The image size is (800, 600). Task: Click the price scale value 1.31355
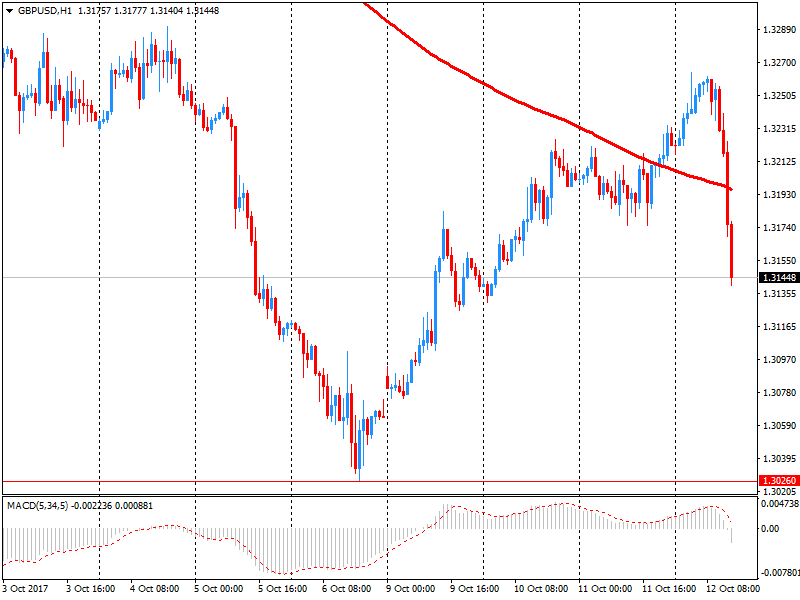click(x=779, y=294)
